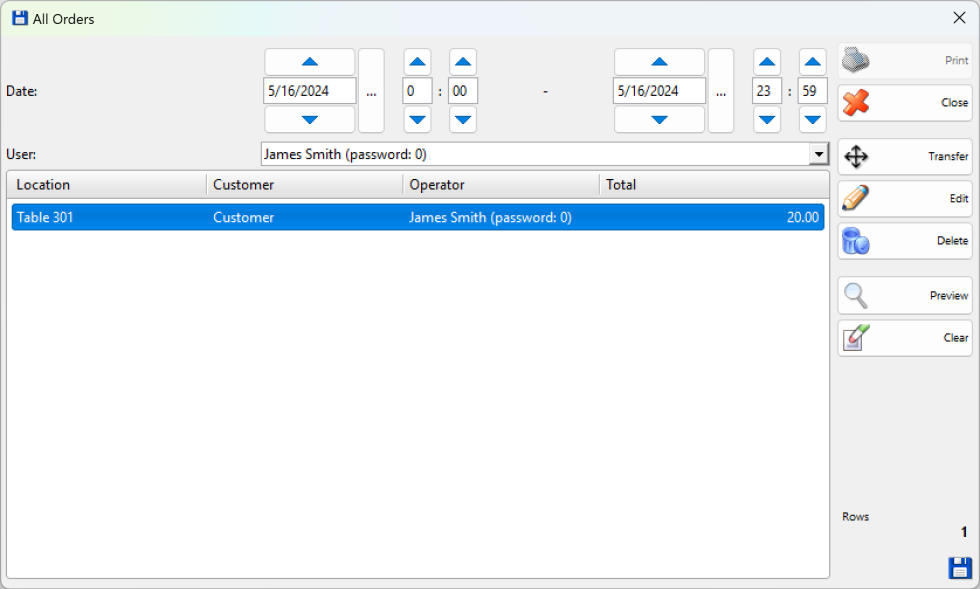The height and width of the screenshot is (589, 980).
Task: Click the Transfer button with arrows icon
Action: [905, 156]
